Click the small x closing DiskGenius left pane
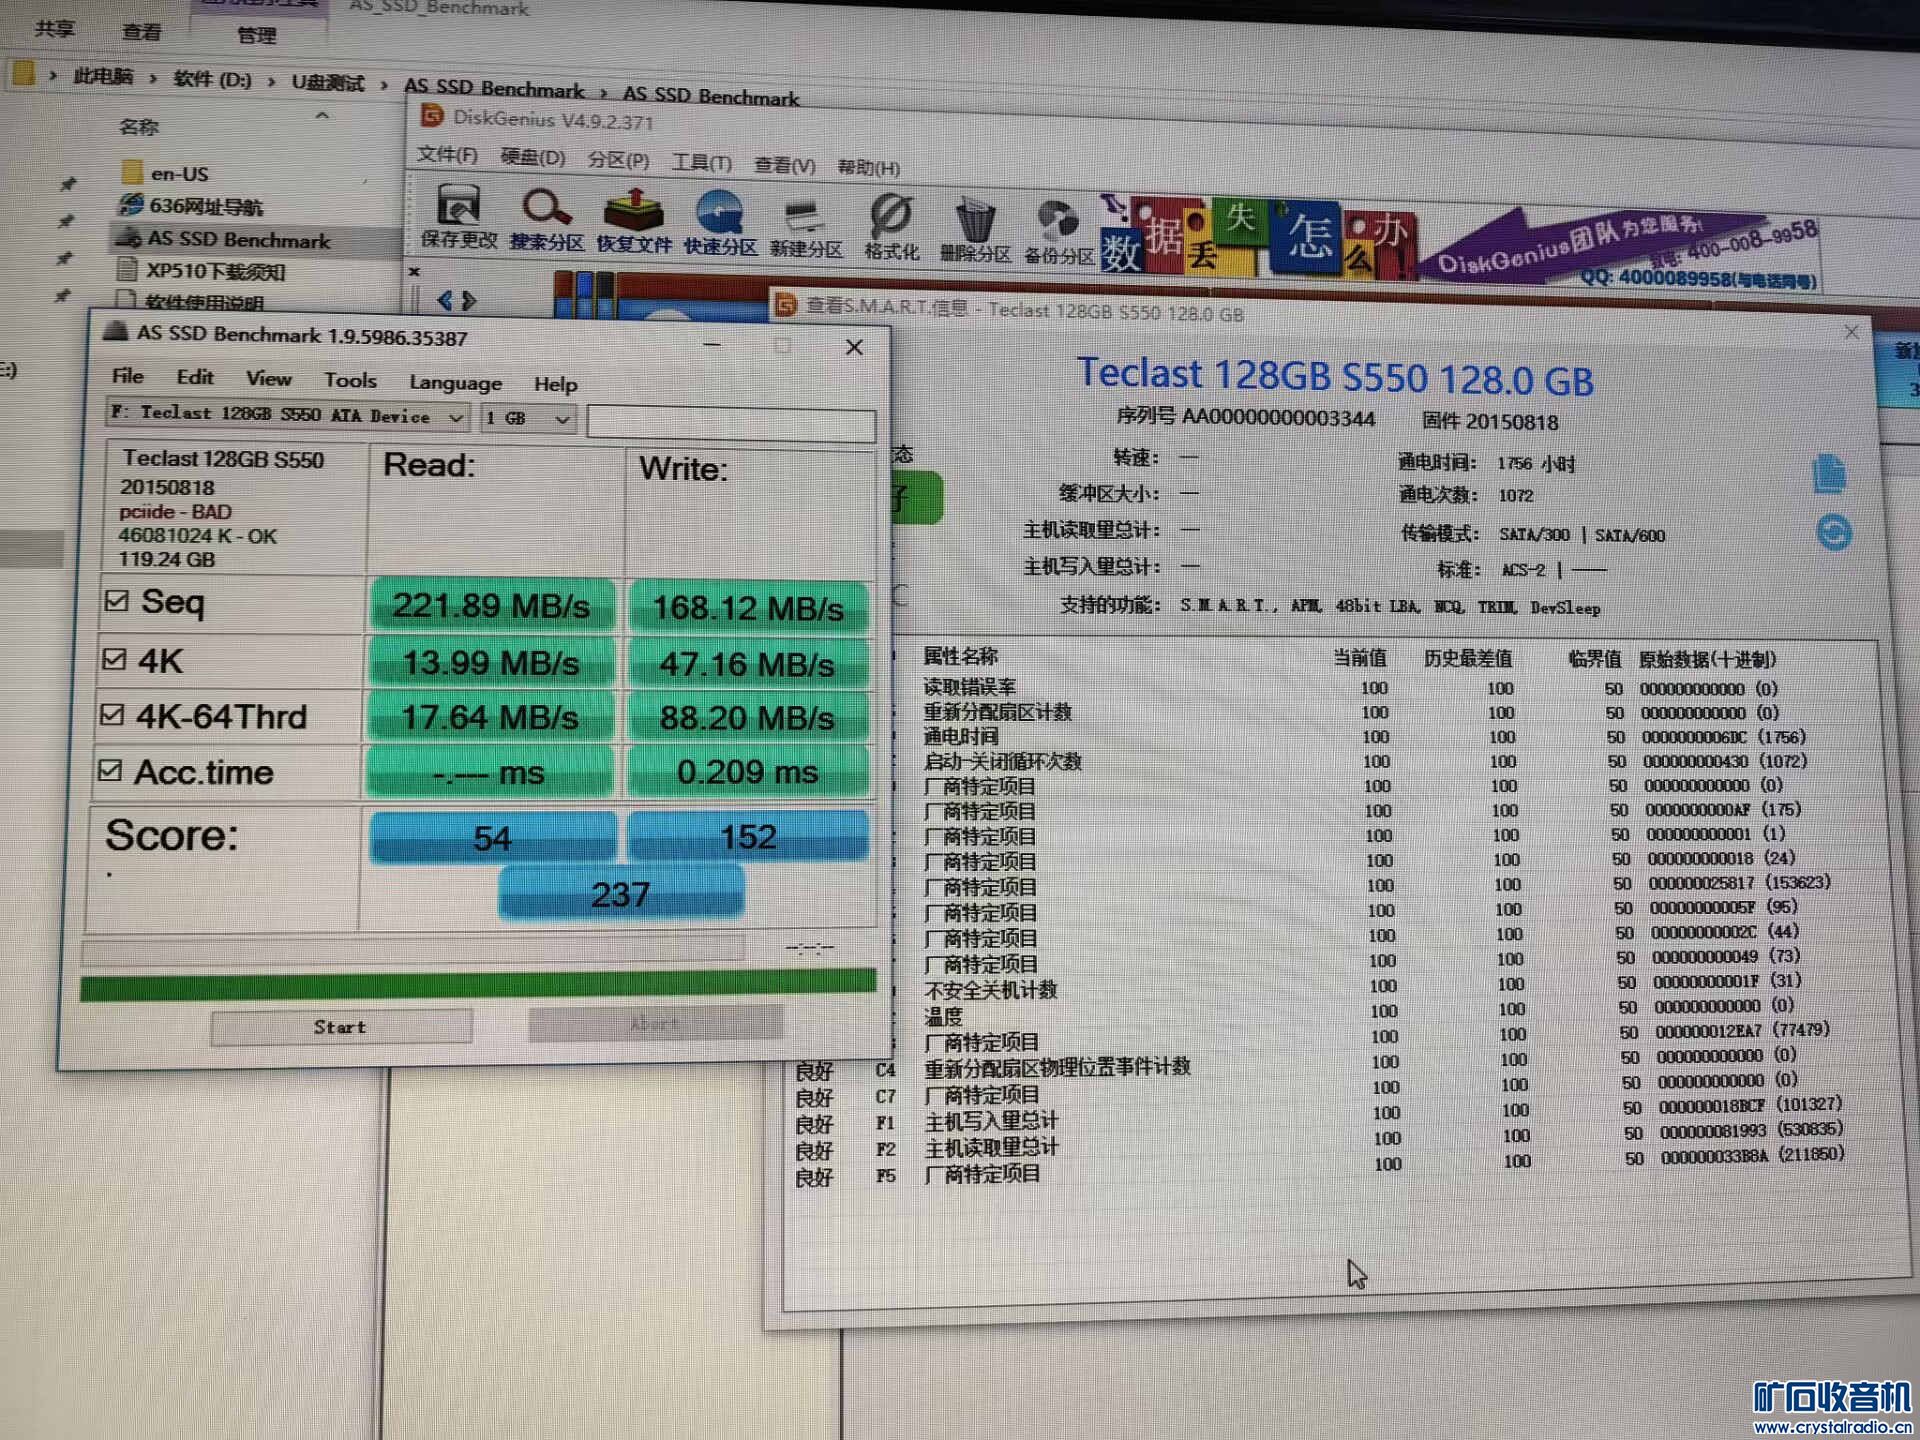Viewport: 1920px width, 1440px height. (414, 271)
